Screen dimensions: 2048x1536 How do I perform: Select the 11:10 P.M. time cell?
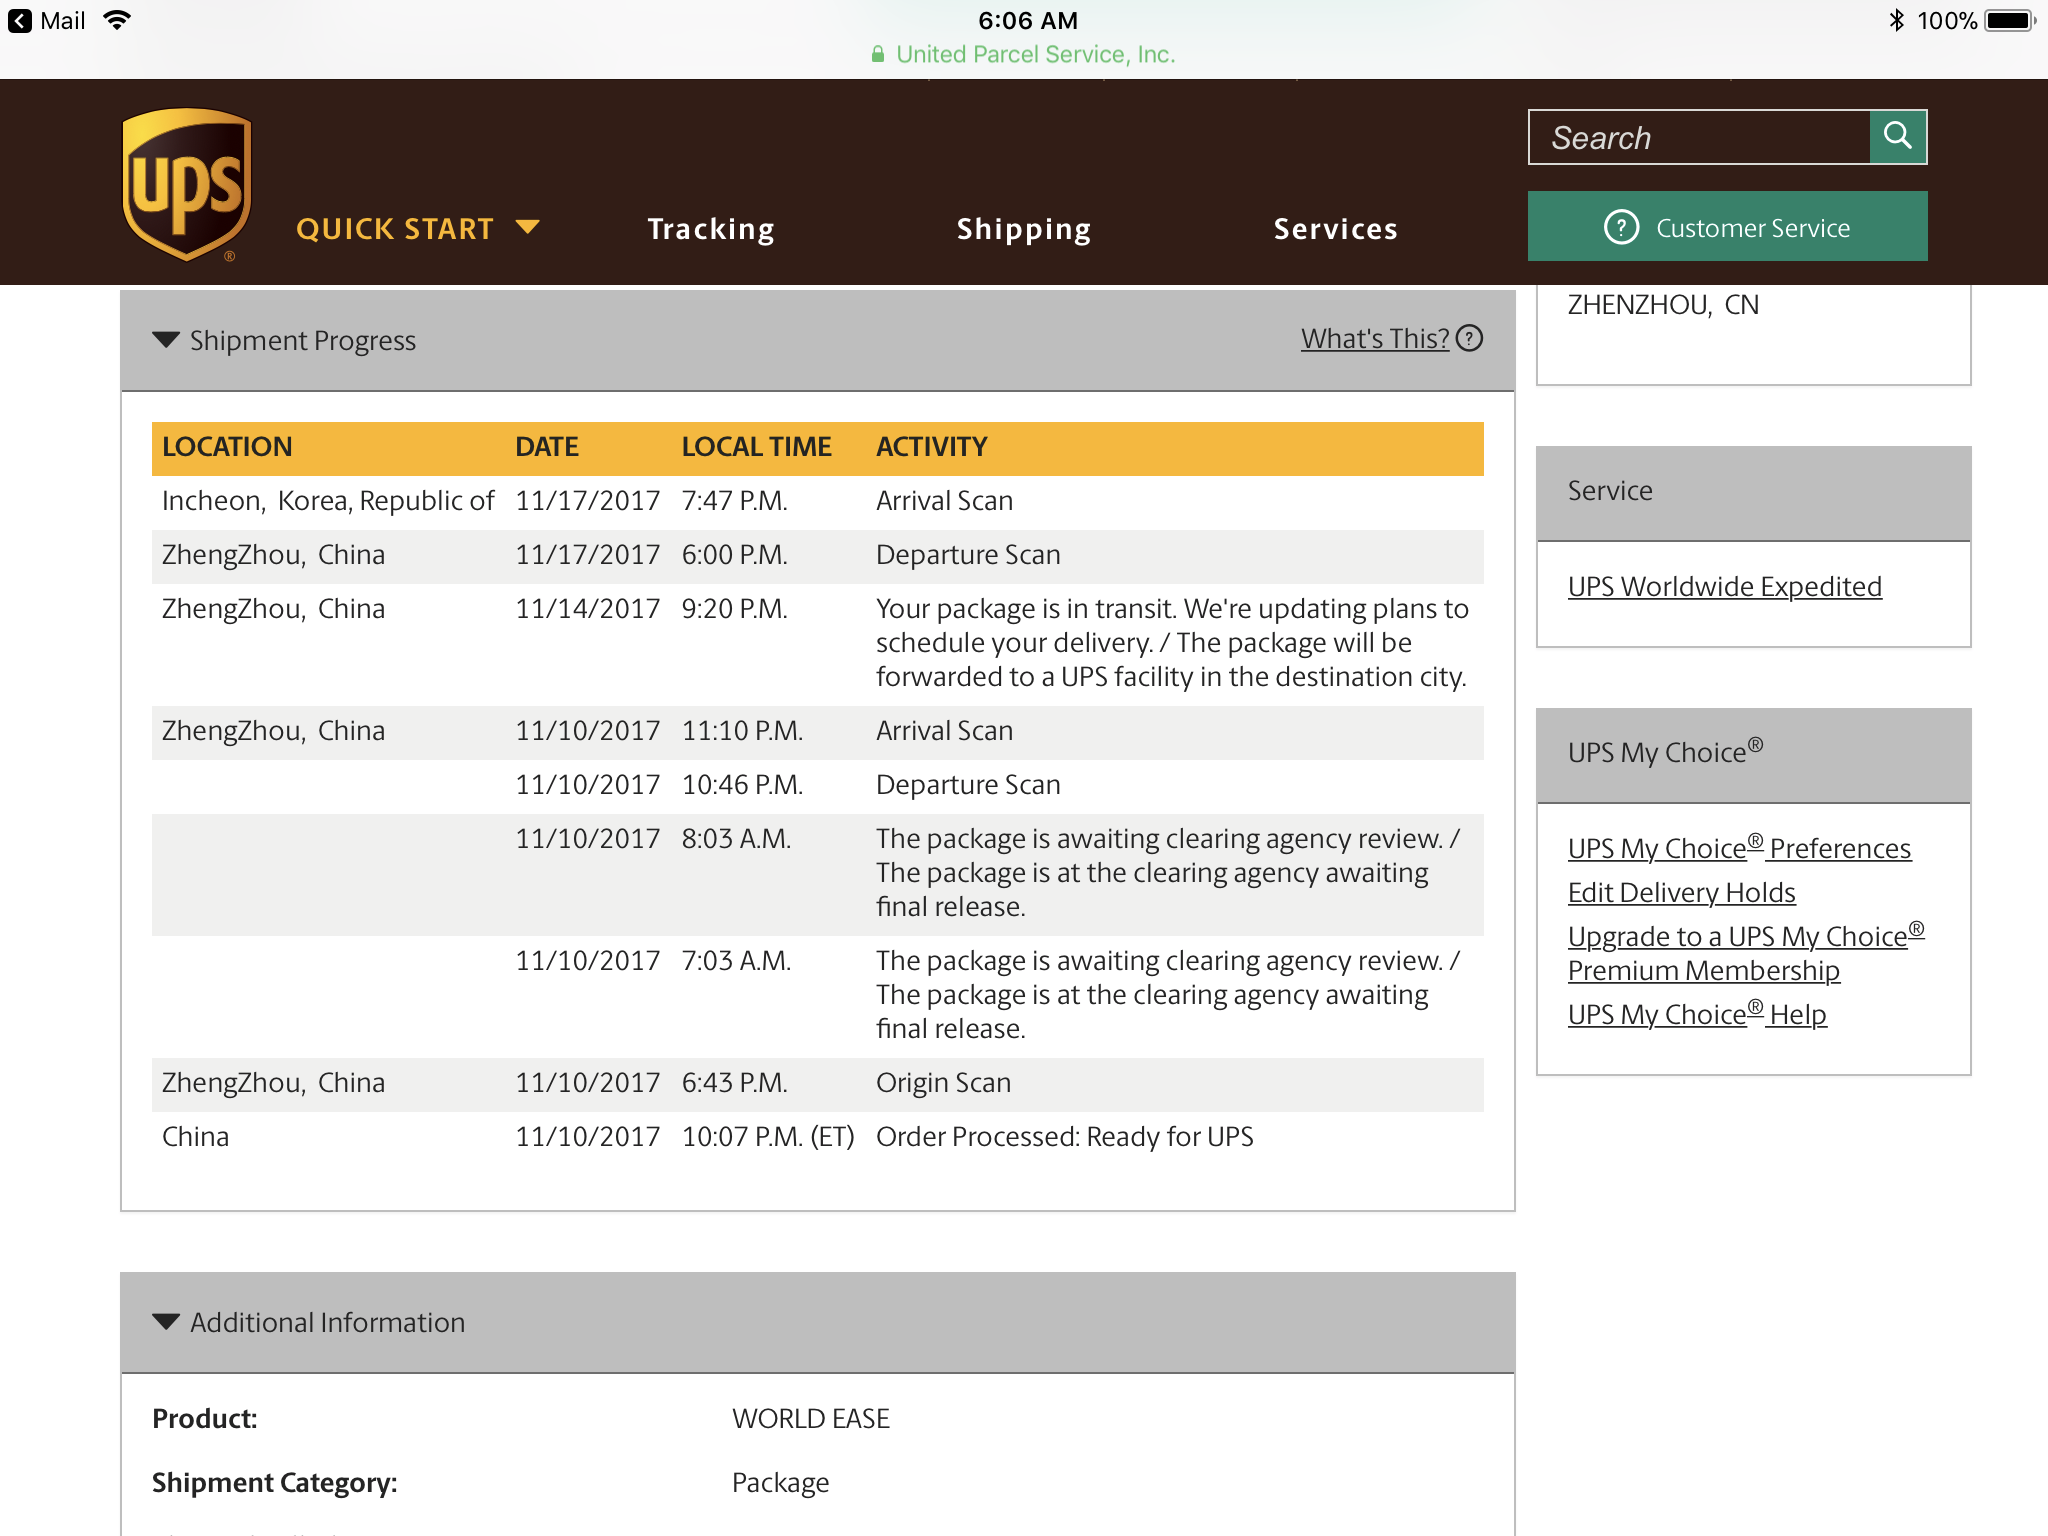(x=742, y=731)
